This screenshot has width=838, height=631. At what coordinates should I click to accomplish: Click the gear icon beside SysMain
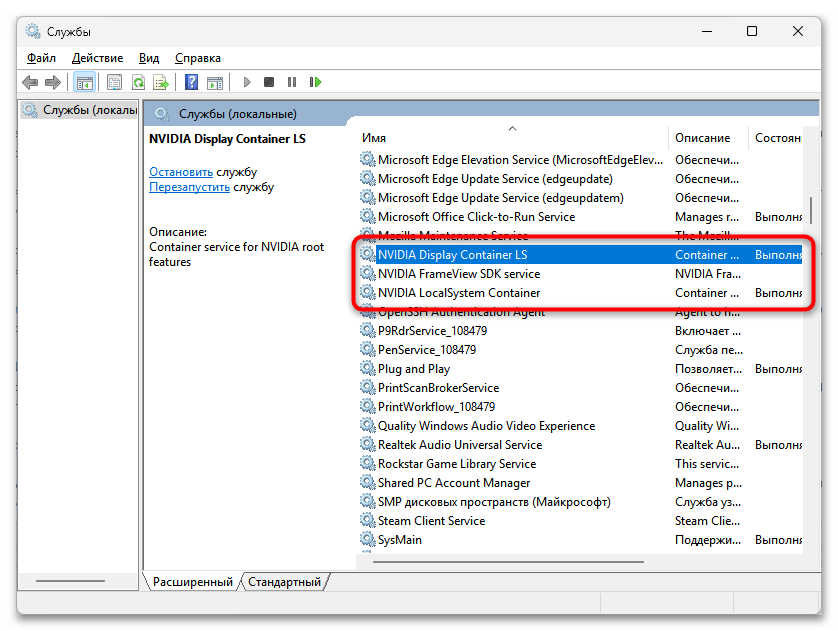pos(368,540)
